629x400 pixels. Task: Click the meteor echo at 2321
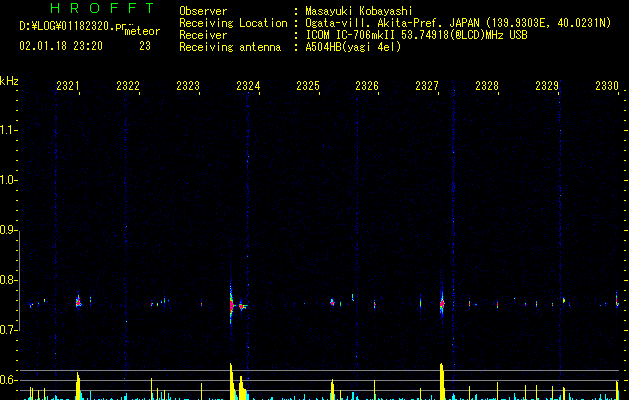click(x=78, y=302)
